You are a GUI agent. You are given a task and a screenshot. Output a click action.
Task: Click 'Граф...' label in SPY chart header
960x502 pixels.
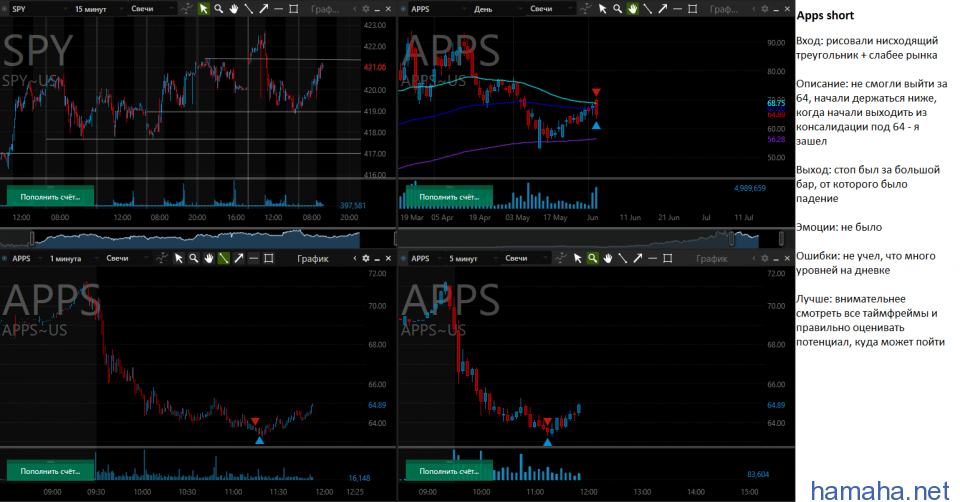(x=324, y=9)
